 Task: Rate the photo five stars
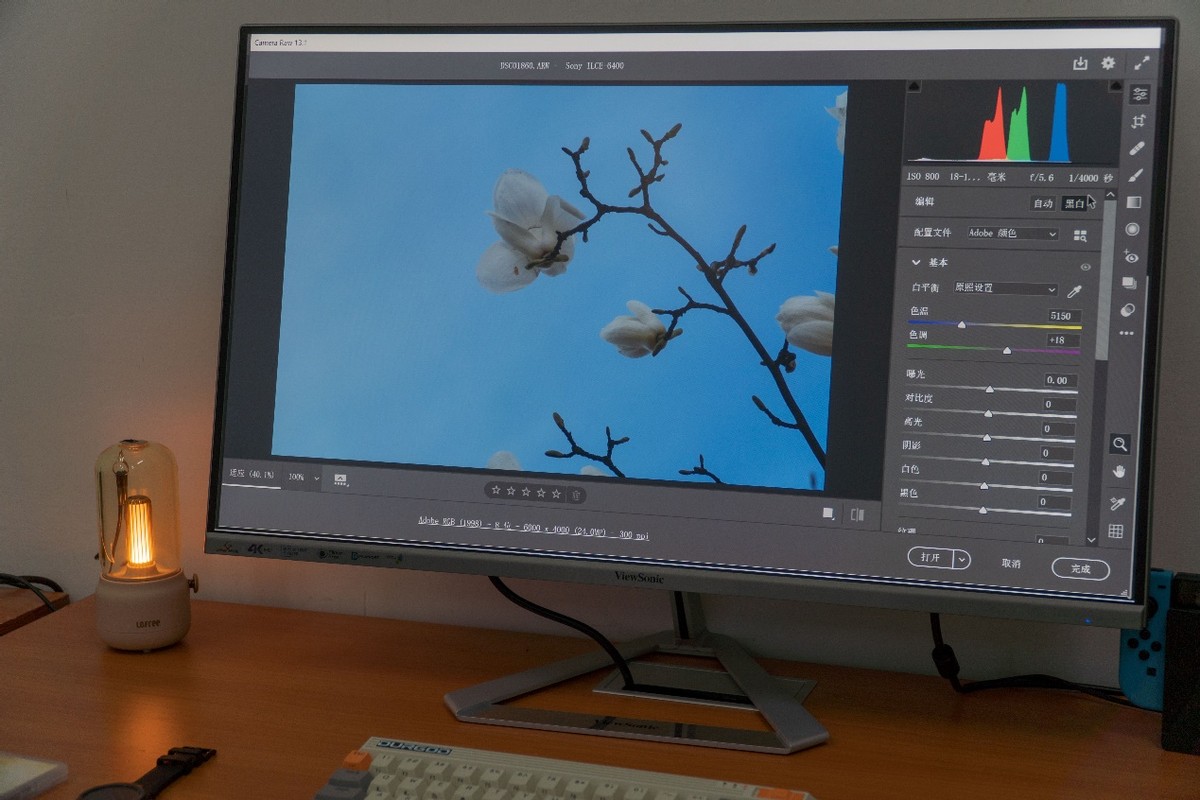point(556,493)
